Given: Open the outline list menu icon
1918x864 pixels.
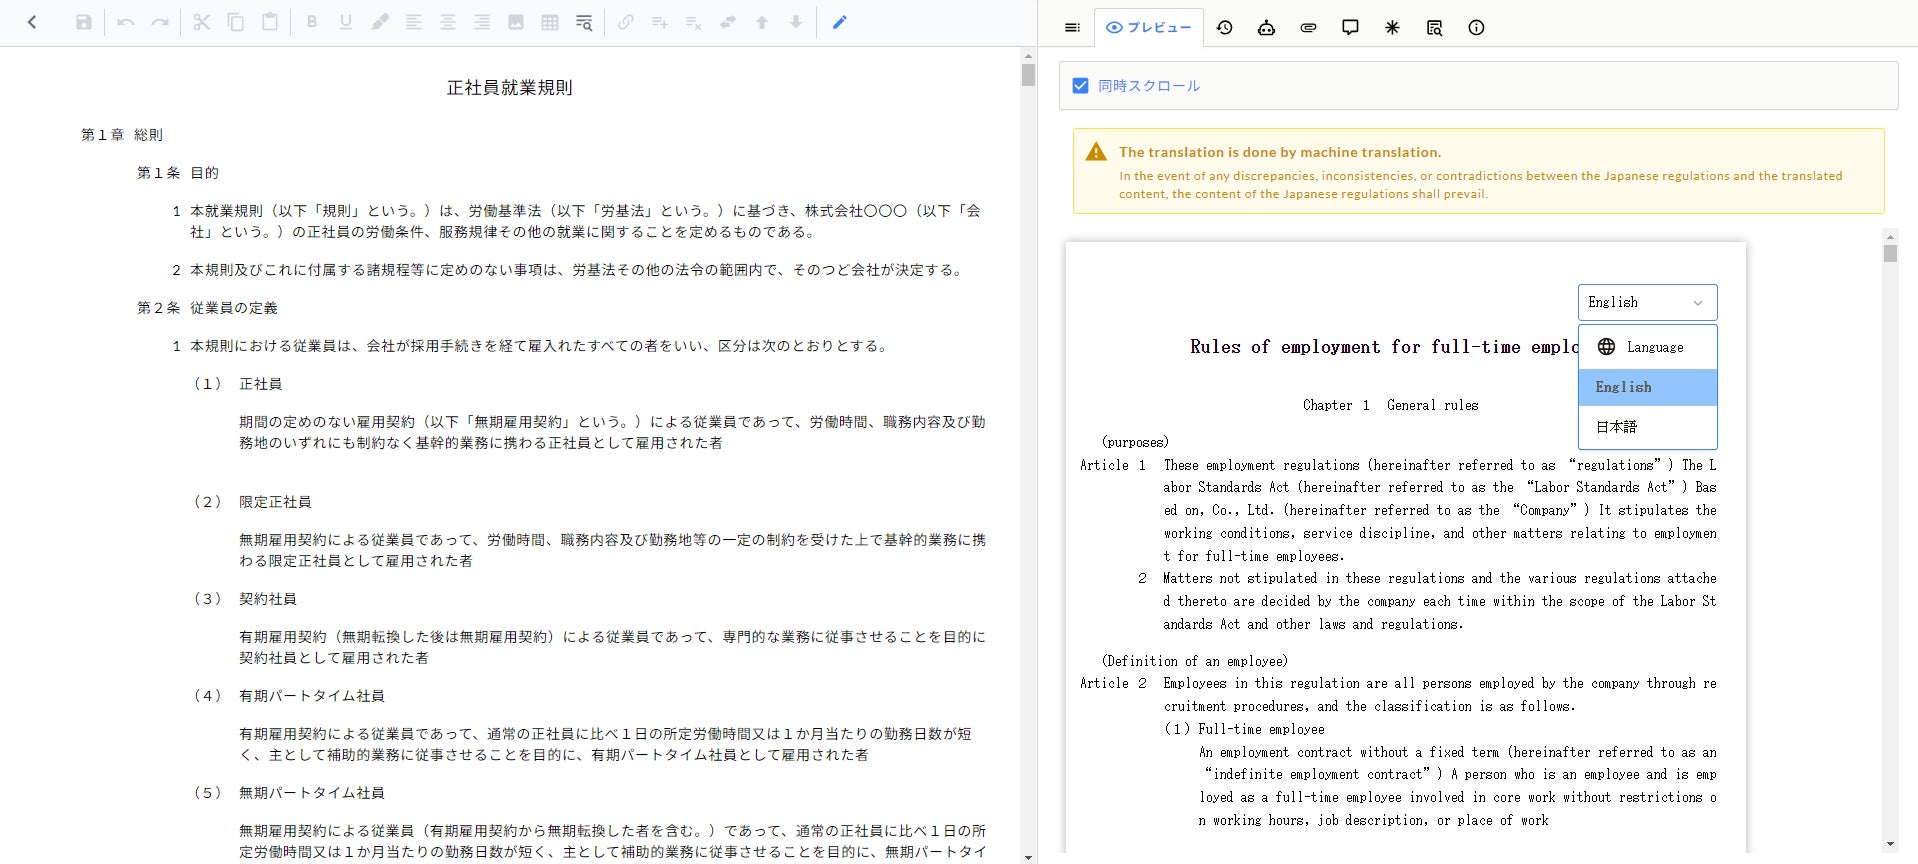Looking at the screenshot, I should point(1072,28).
